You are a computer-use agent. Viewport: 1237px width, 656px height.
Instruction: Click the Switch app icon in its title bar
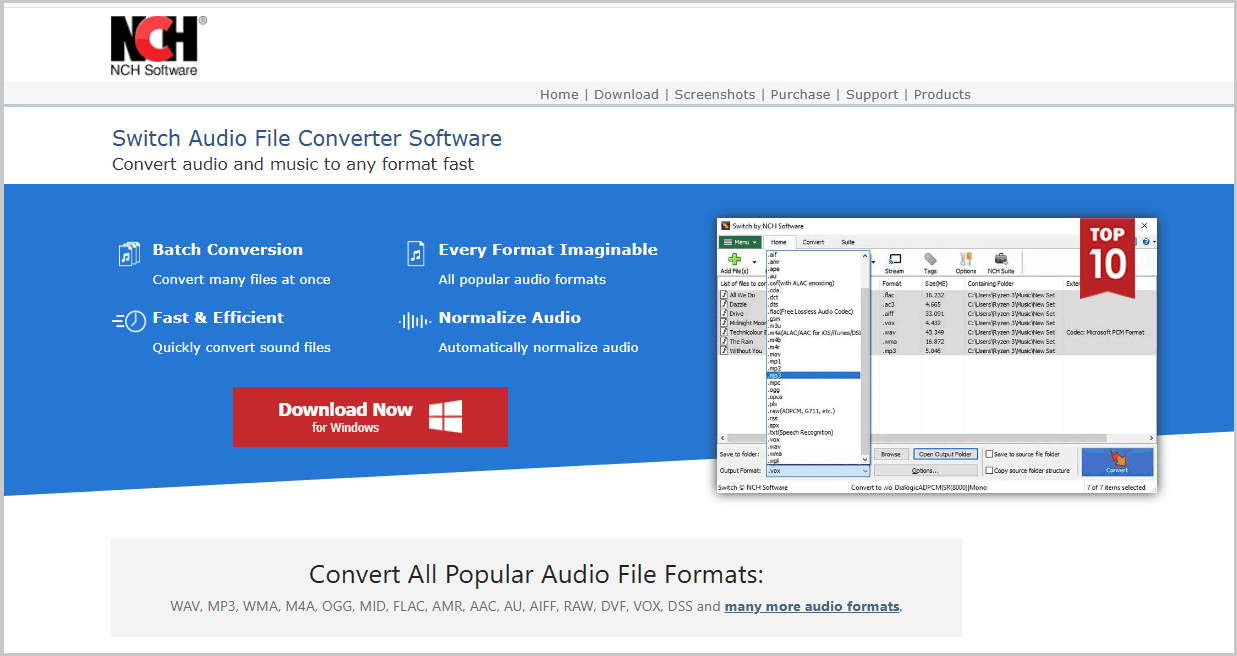pos(725,226)
